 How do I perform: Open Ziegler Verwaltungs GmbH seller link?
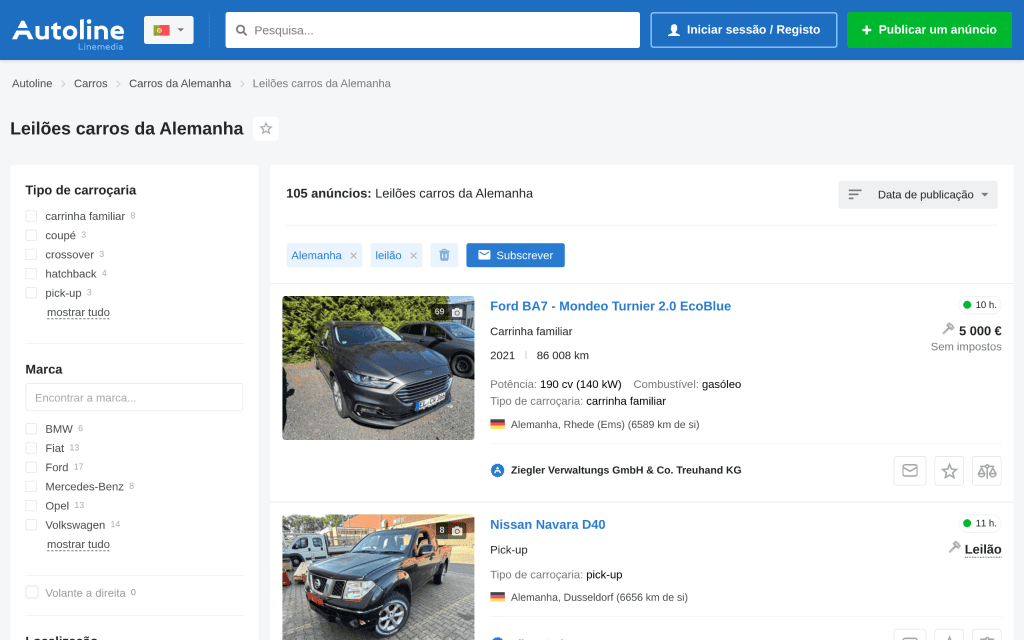(x=626, y=470)
